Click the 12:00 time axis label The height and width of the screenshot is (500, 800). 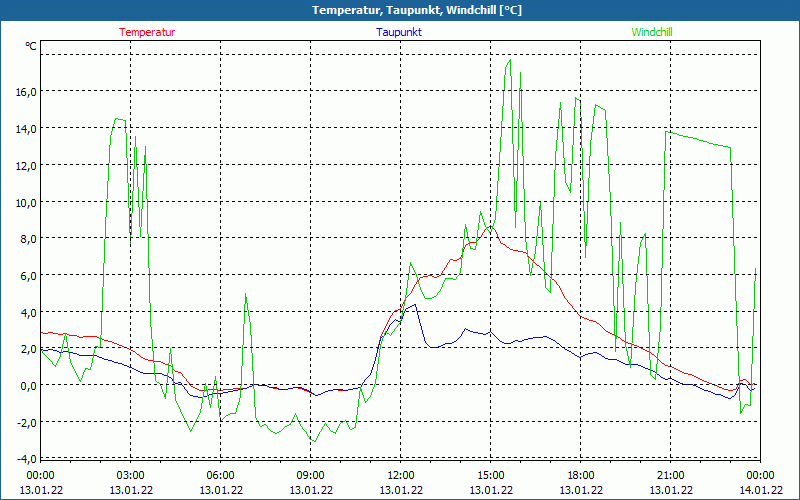point(401,475)
